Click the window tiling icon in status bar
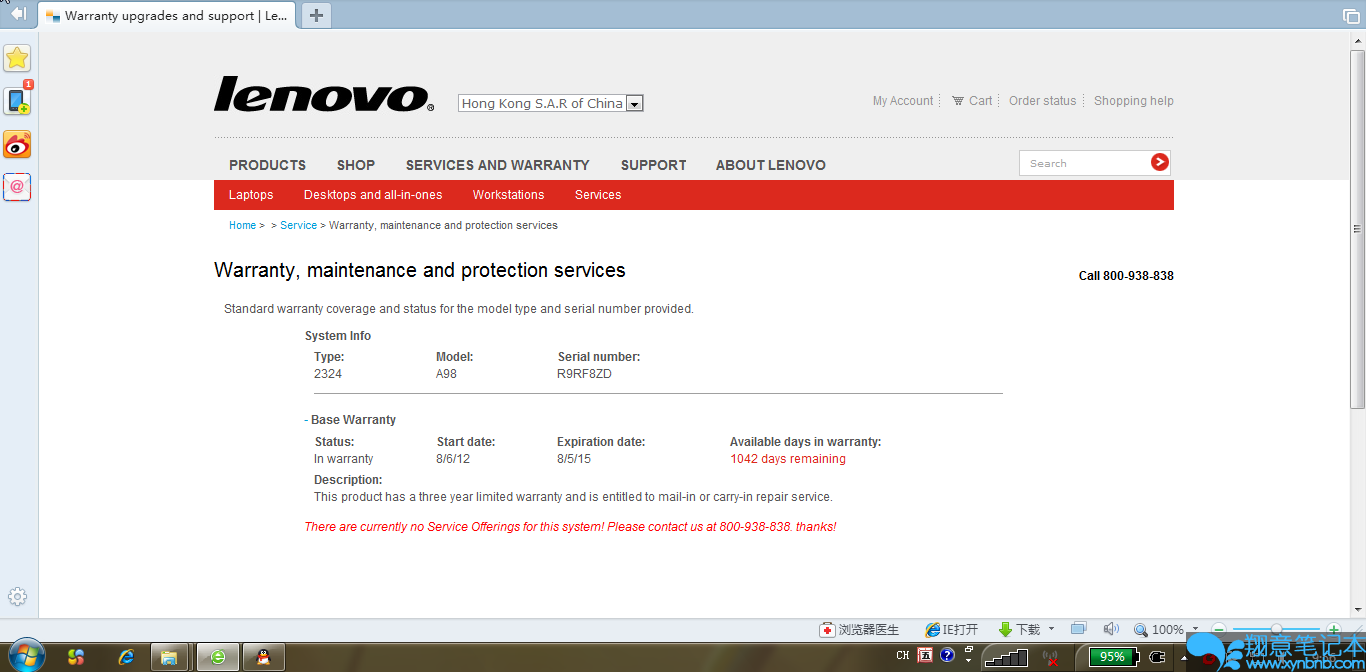The width and height of the screenshot is (1366, 672). point(1078,629)
